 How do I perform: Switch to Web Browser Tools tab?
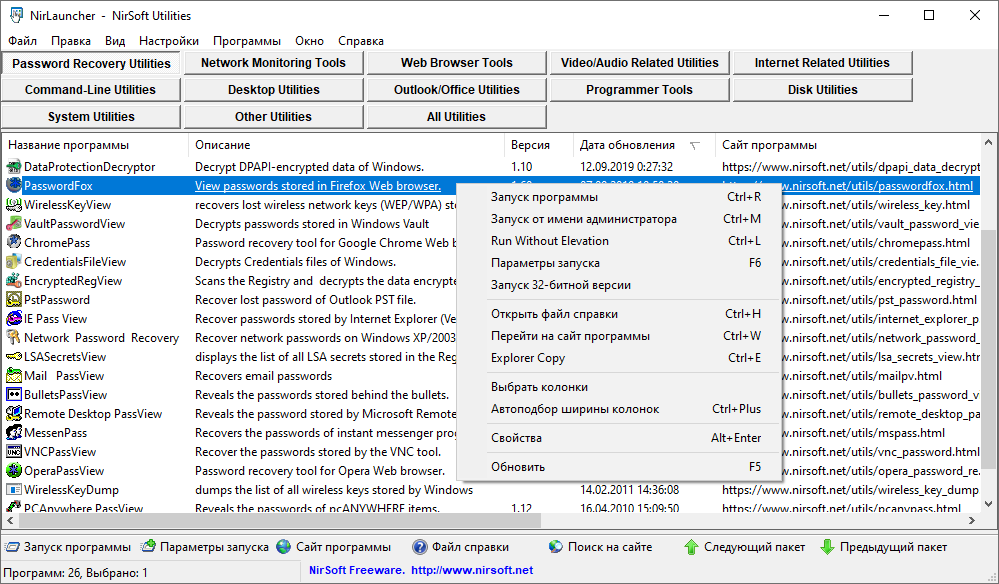point(456,63)
